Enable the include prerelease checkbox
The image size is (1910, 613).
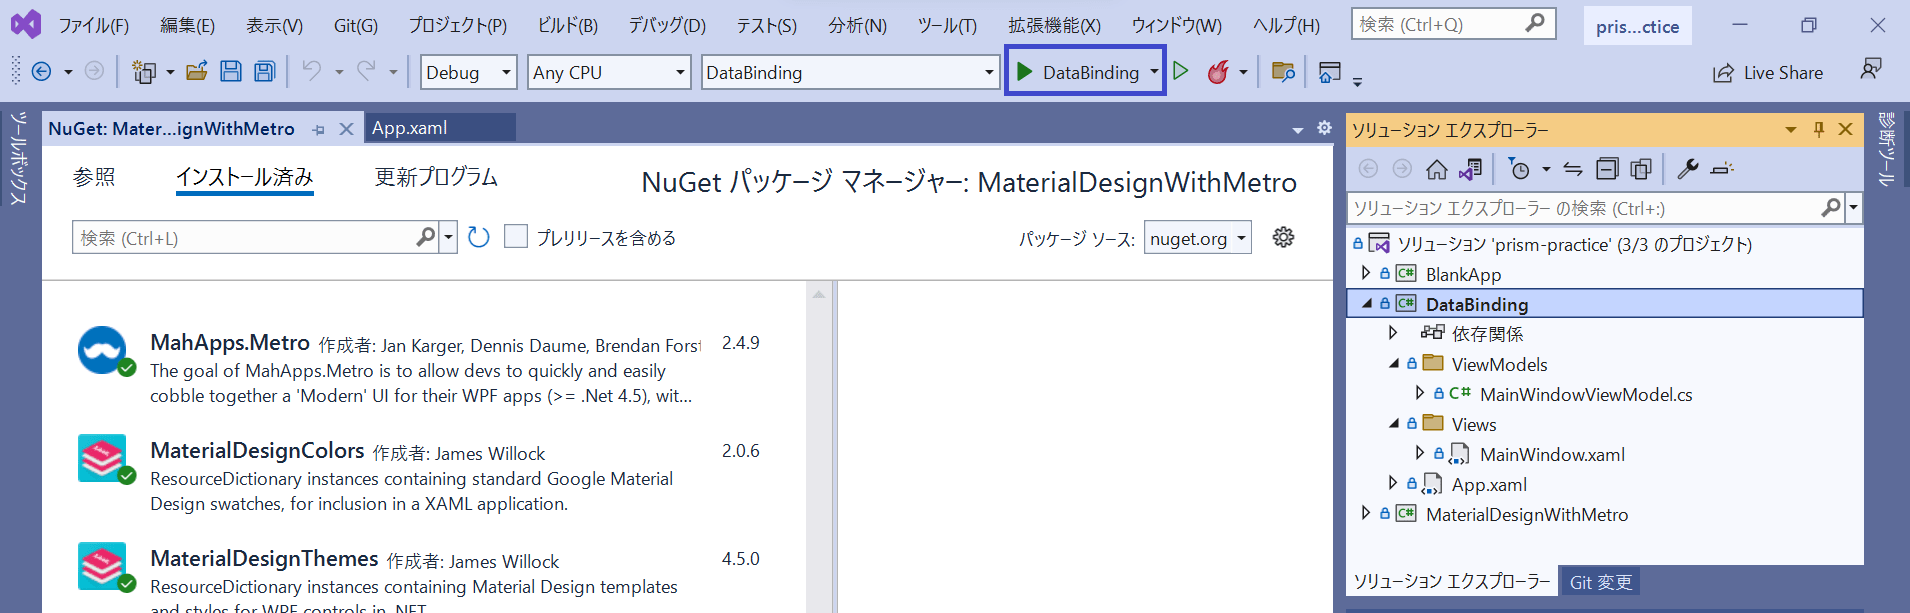click(x=516, y=237)
